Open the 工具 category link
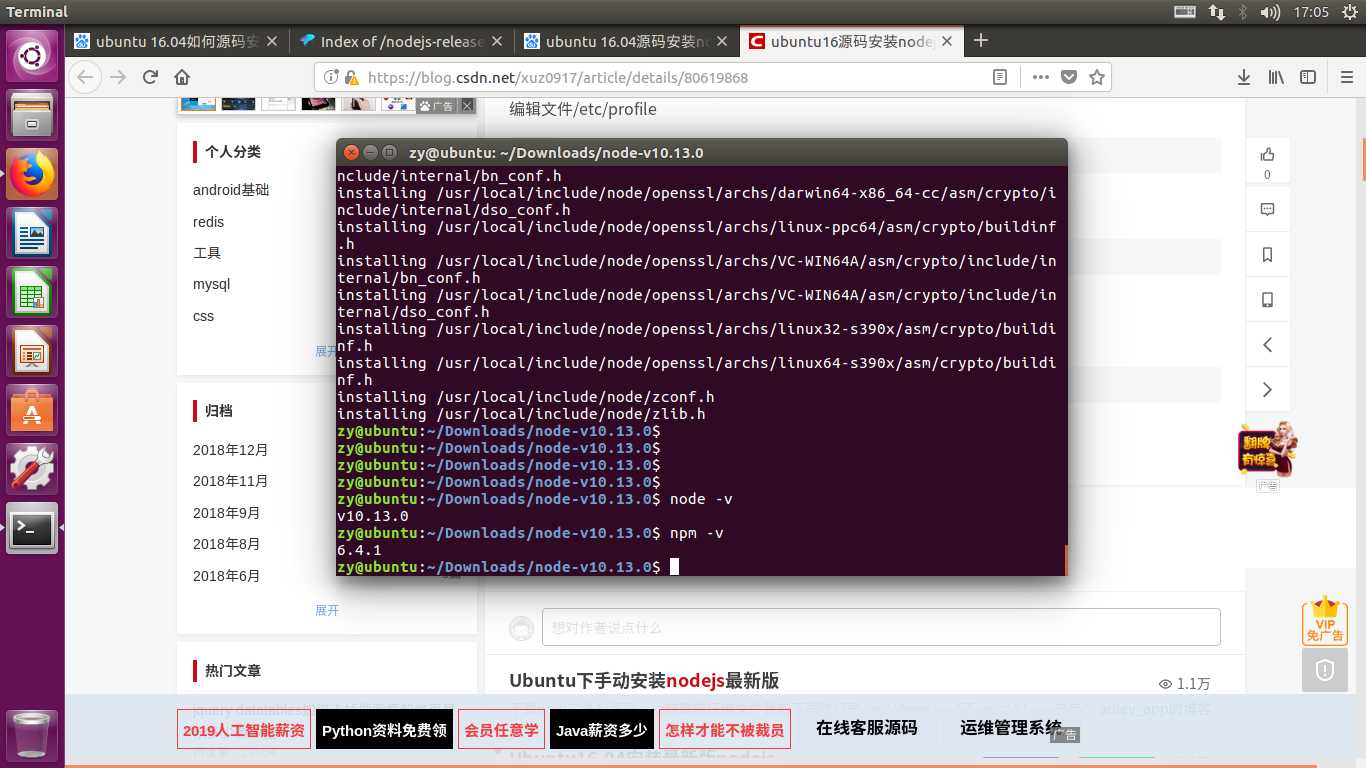Image resolution: width=1366 pixels, height=768 pixels. tap(207, 253)
